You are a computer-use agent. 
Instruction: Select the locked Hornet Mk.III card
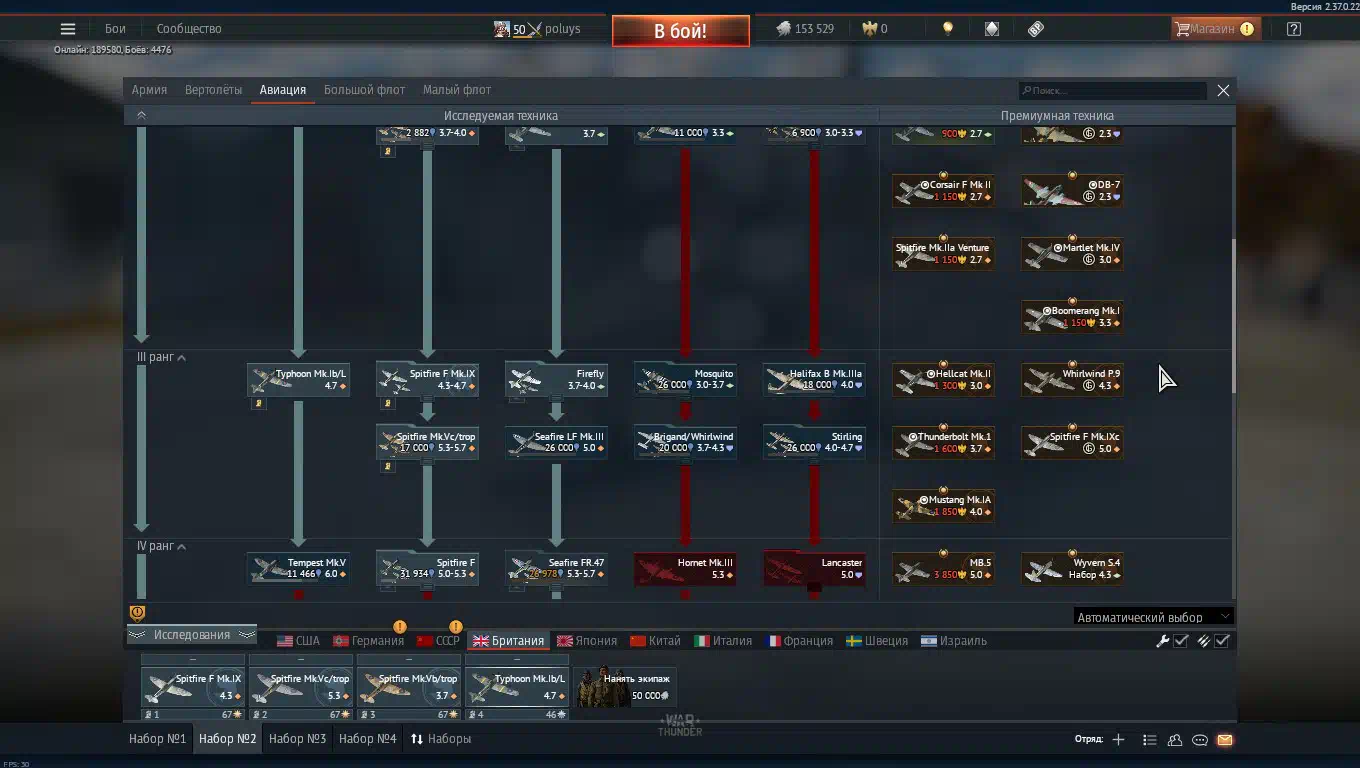point(685,569)
